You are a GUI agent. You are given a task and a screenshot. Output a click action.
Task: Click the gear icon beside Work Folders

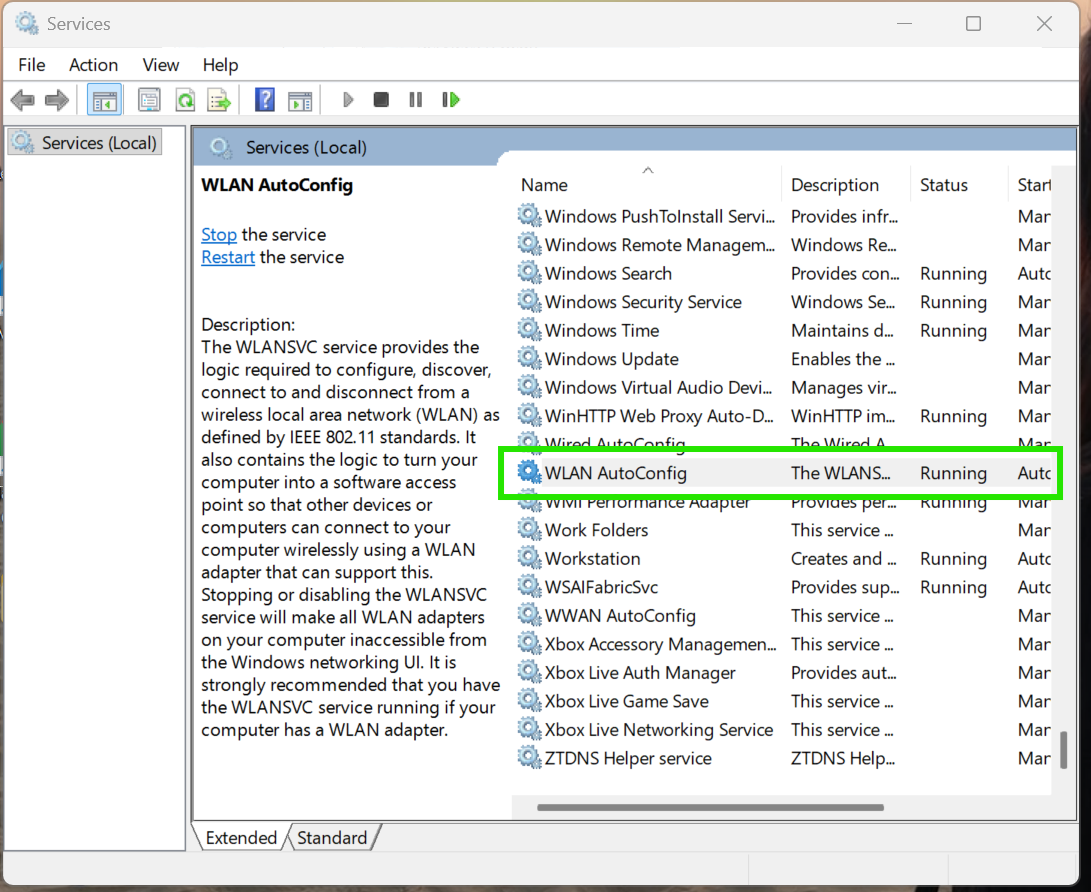point(529,529)
